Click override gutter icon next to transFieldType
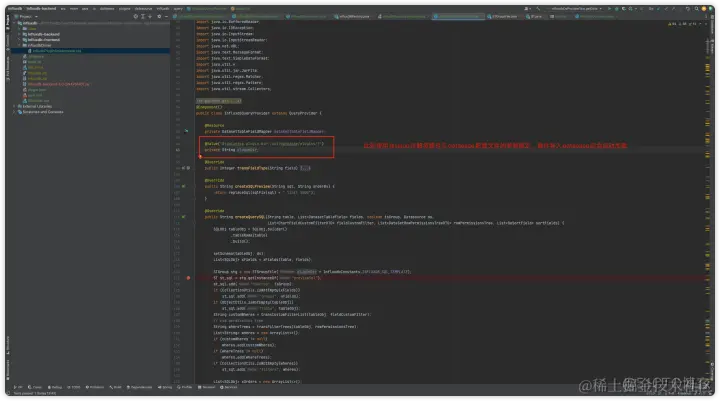Viewport: 720px width, 401px height. click(183, 168)
